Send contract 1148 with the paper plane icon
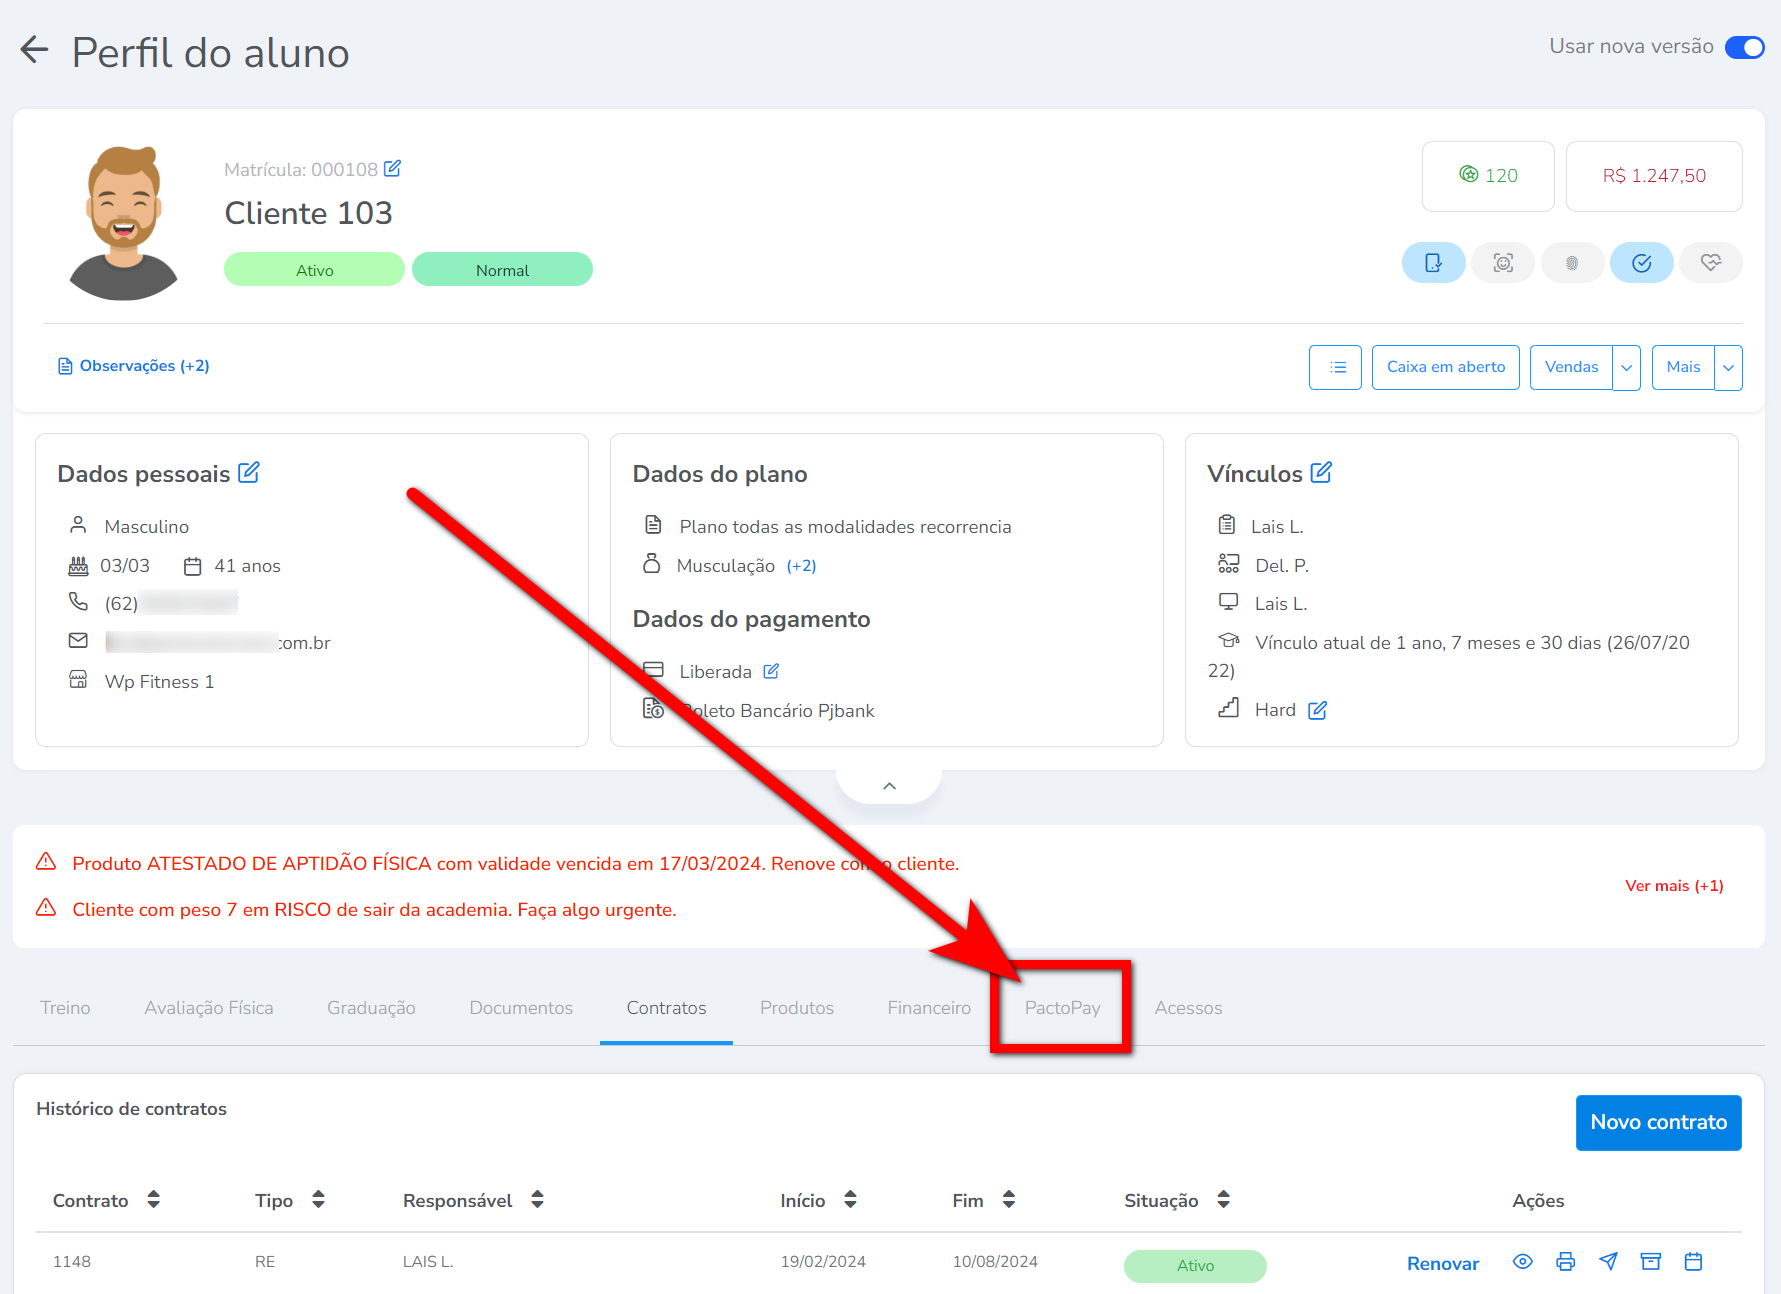The width and height of the screenshot is (1781, 1294). pyautogui.click(x=1608, y=1262)
